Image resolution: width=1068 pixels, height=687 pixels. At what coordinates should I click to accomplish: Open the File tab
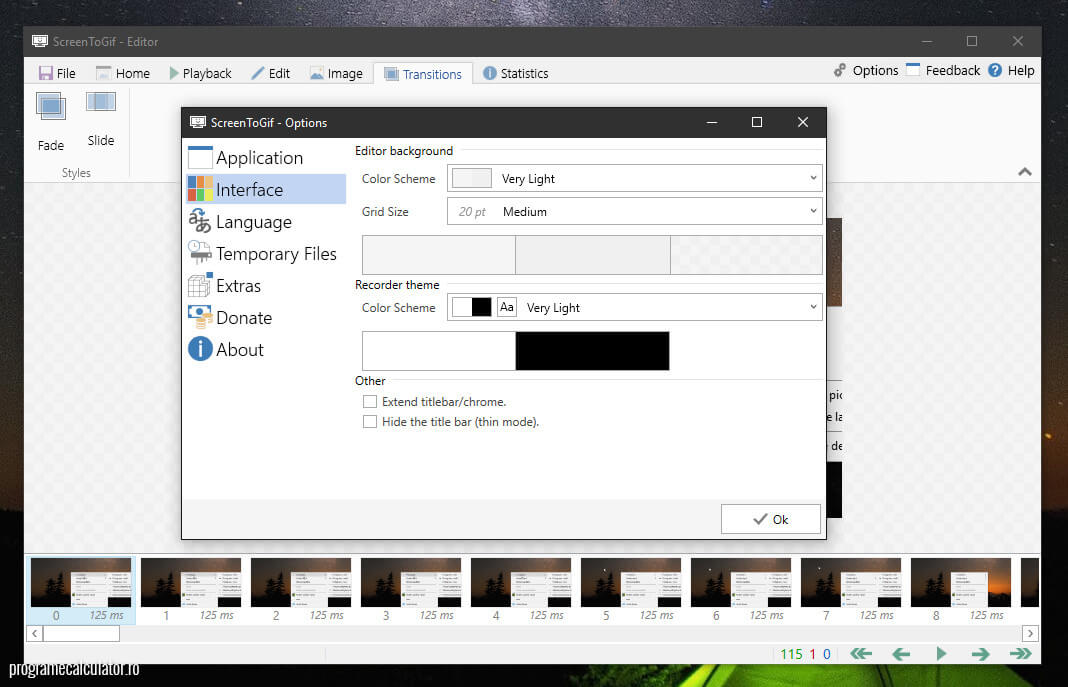tap(57, 73)
